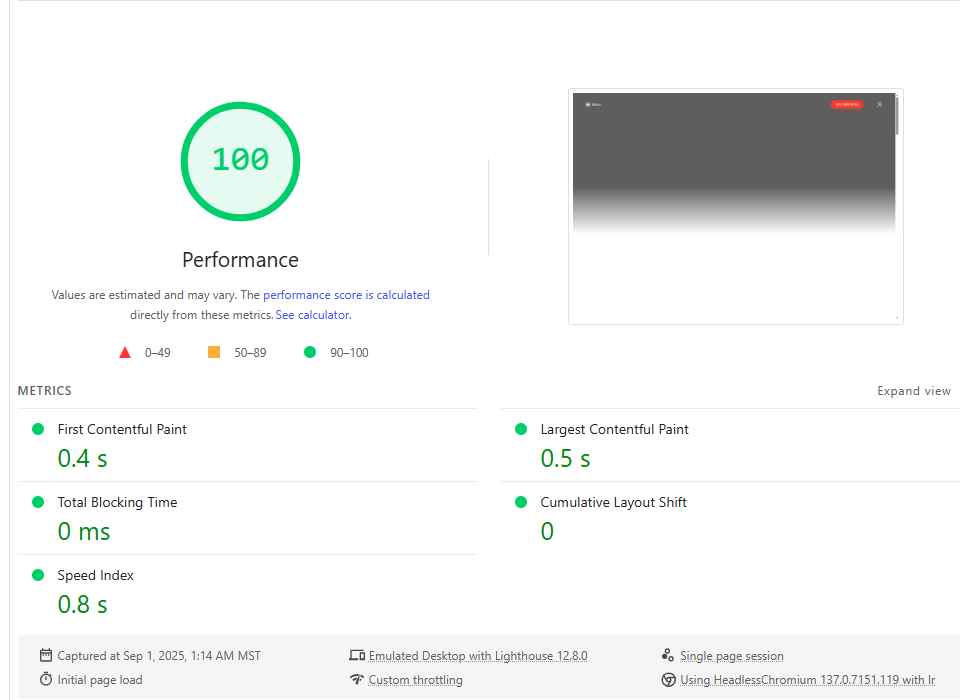Click the Custom throttling setting
Image resolution: width=966 pixels, height=700 pixels.
[x=415, y=680]
